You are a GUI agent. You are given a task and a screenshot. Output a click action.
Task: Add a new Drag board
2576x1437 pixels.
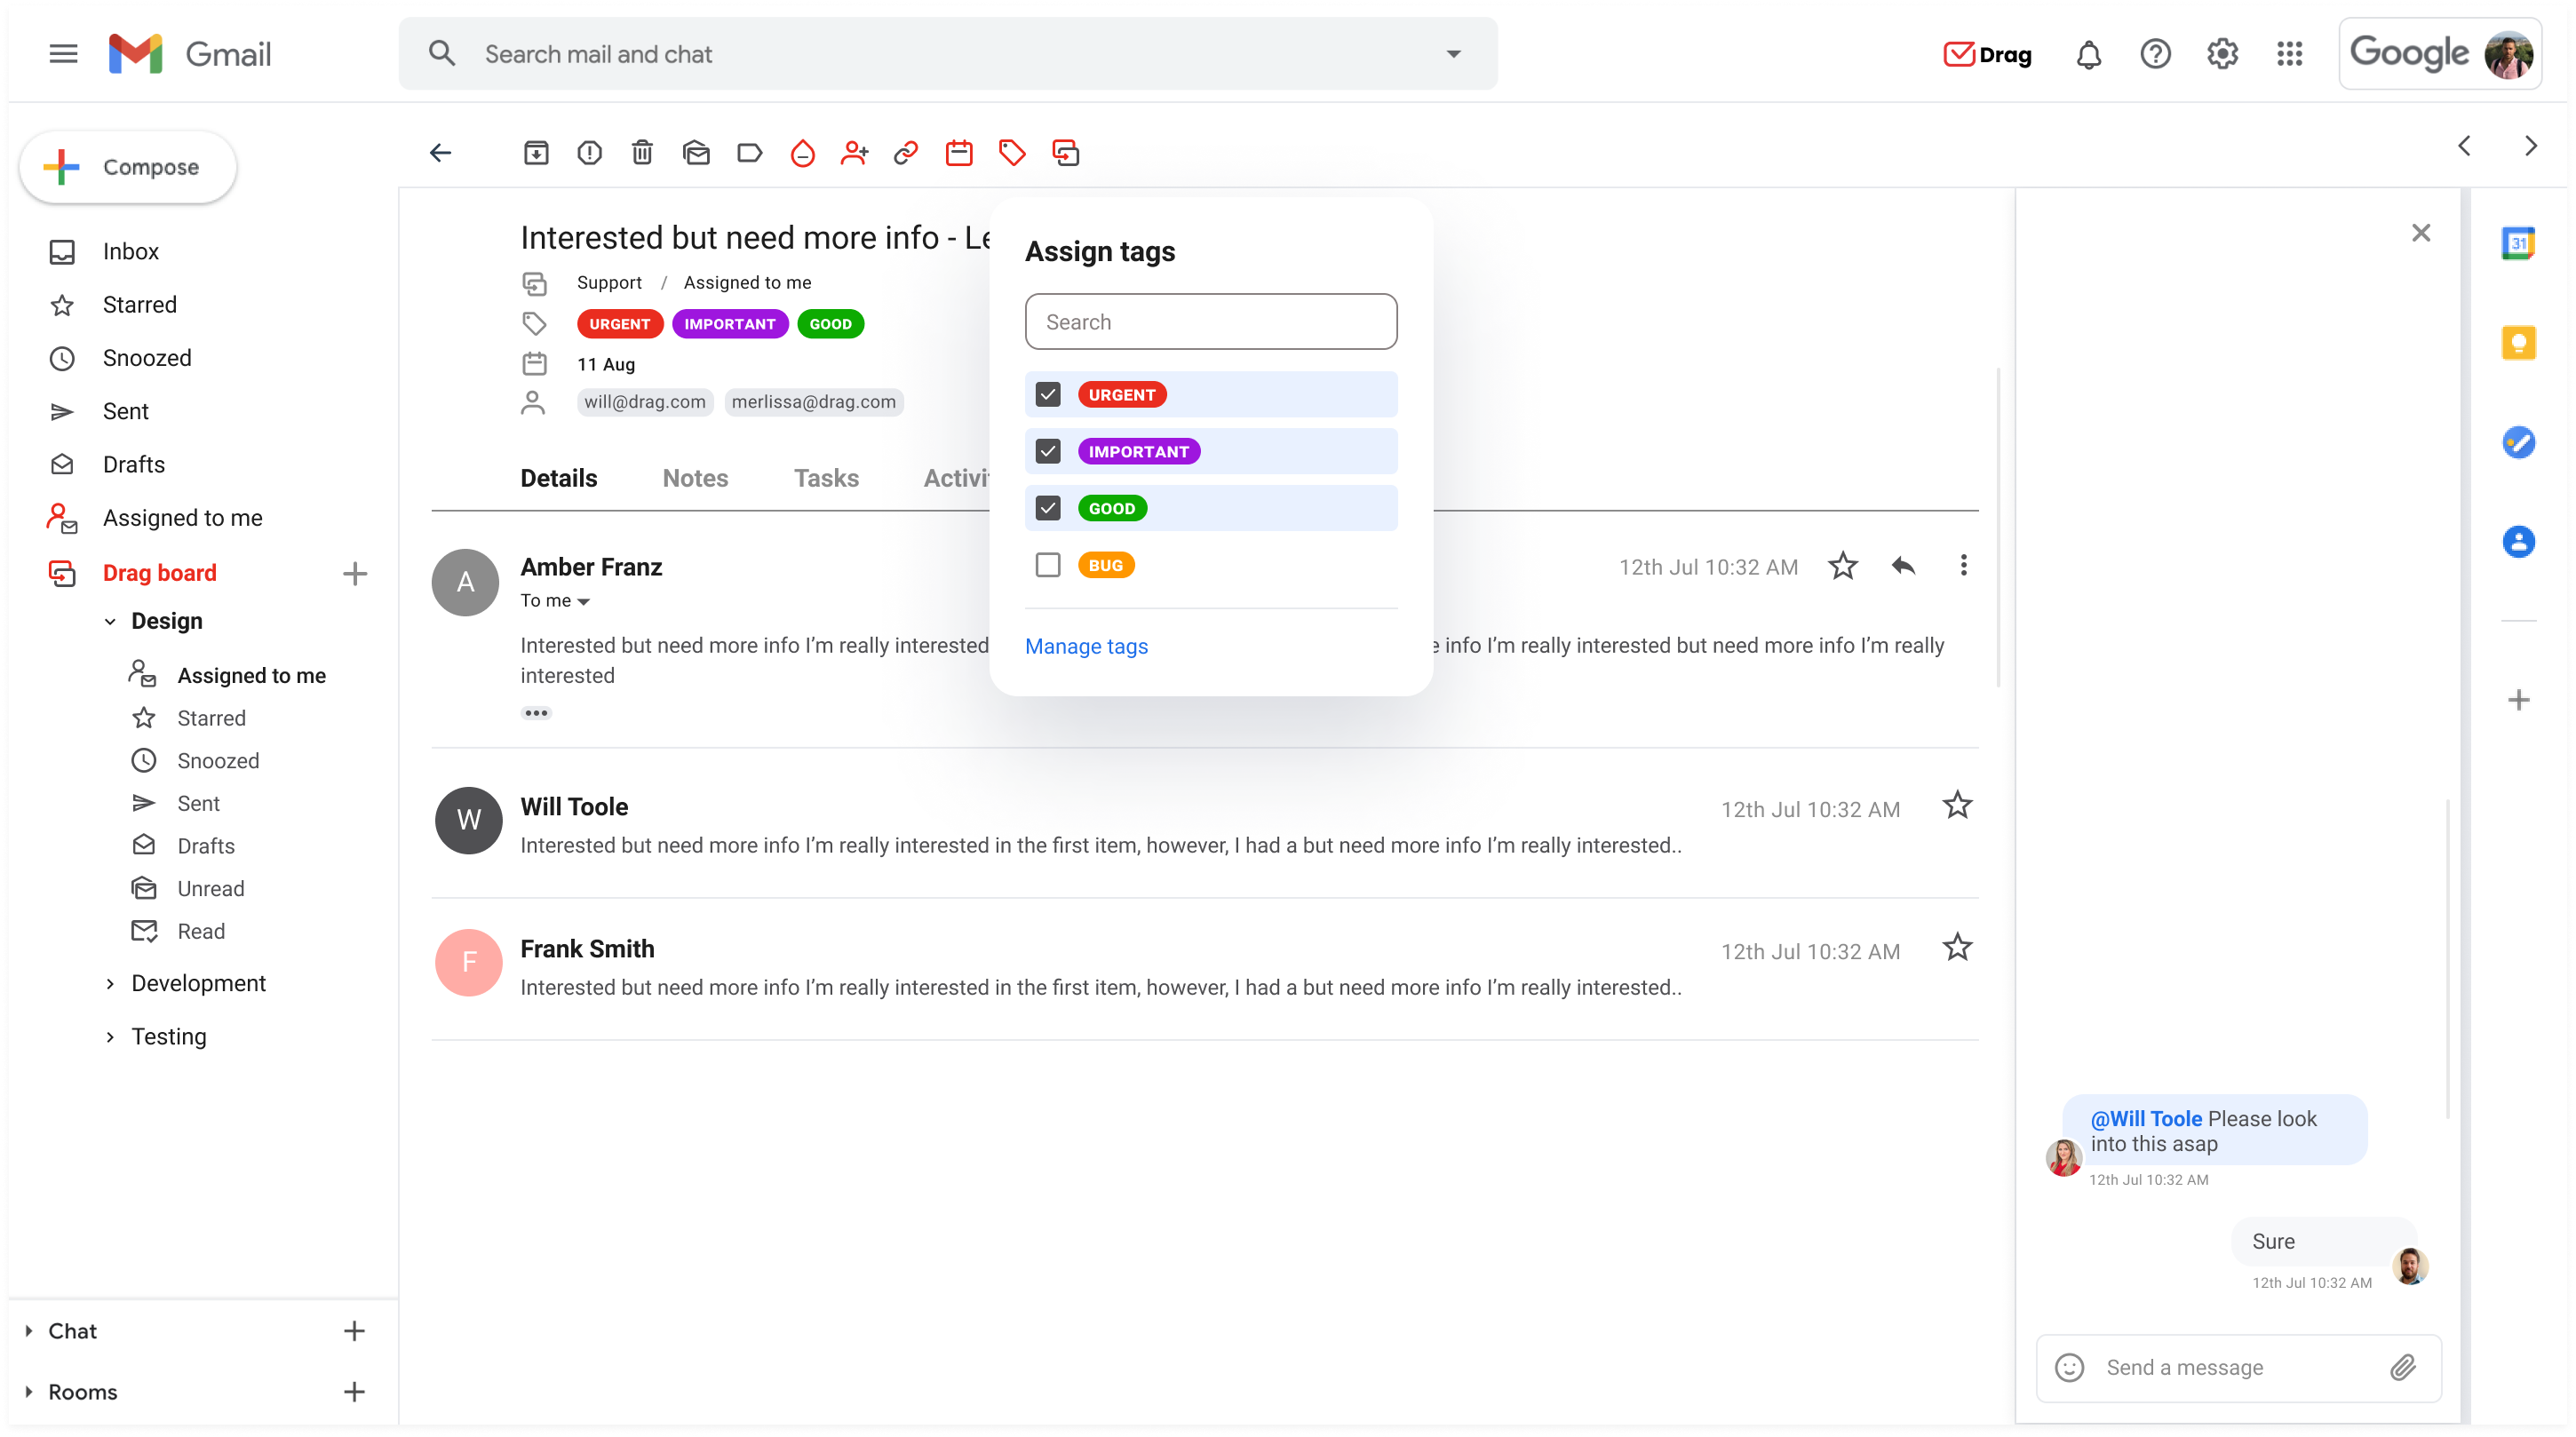pyautogui.click(x=354, y=573)
